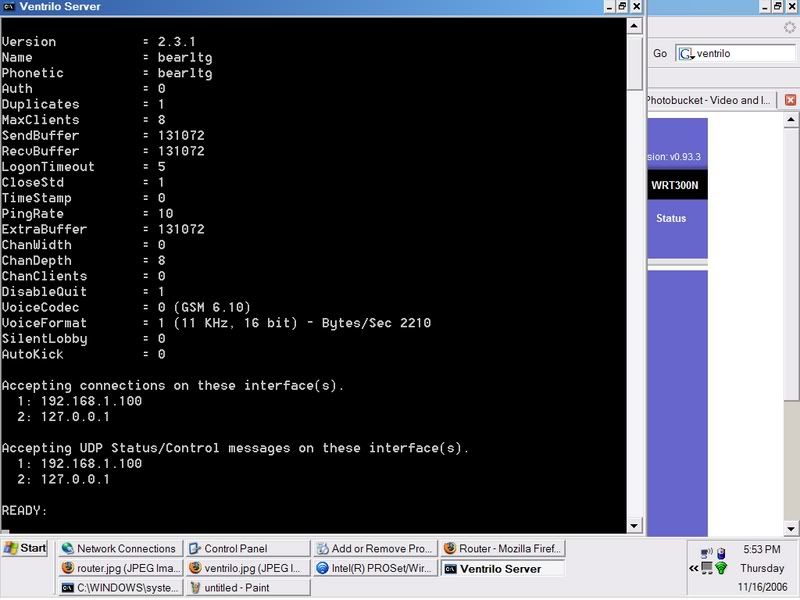Click the Windows Start button
800x600 pixels.
(x=24, y=548)
